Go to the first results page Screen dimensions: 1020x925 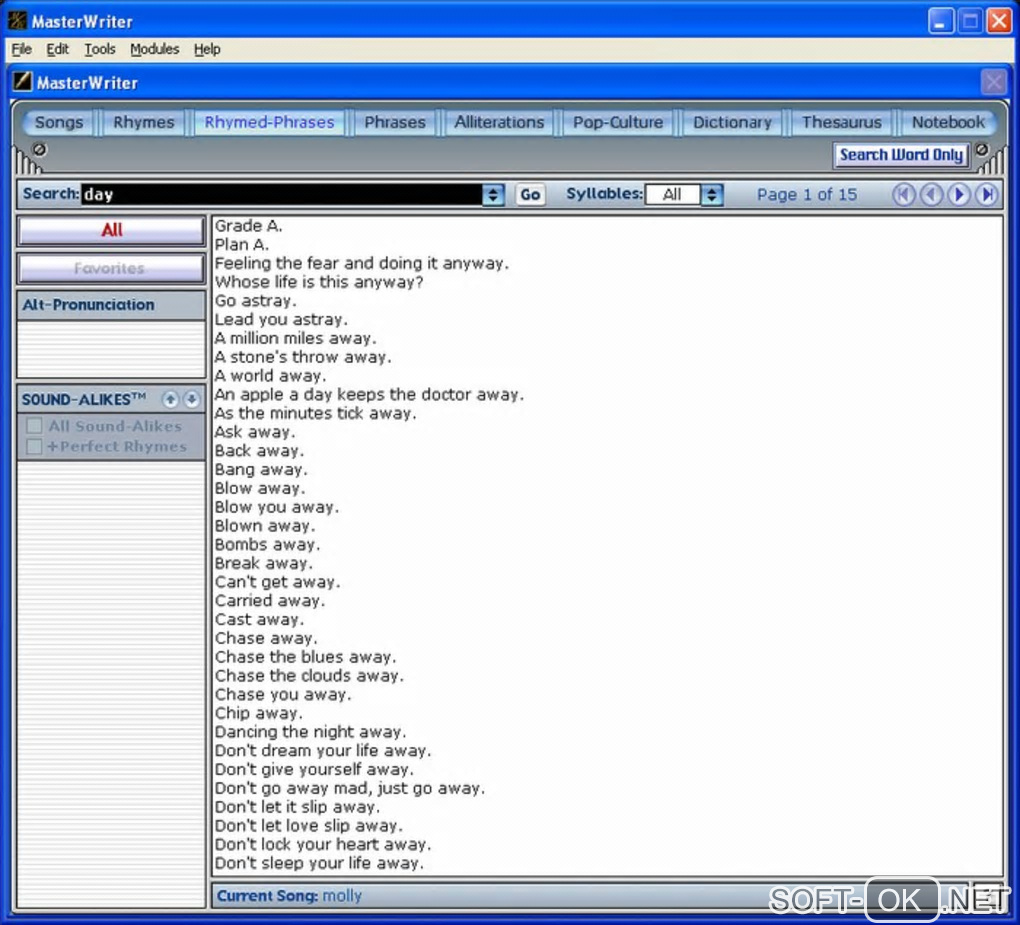[x=903, y=194]
